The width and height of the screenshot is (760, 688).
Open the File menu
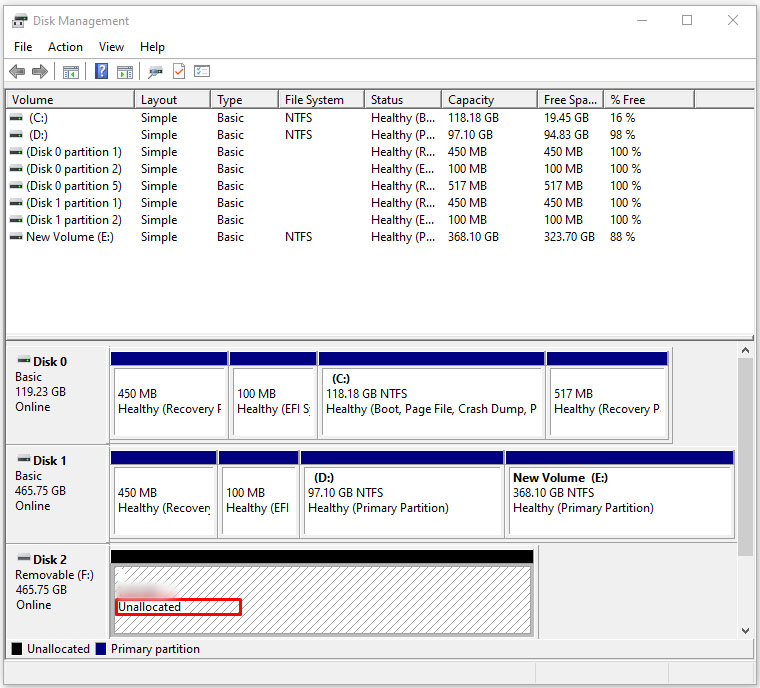tap(23, 47)
